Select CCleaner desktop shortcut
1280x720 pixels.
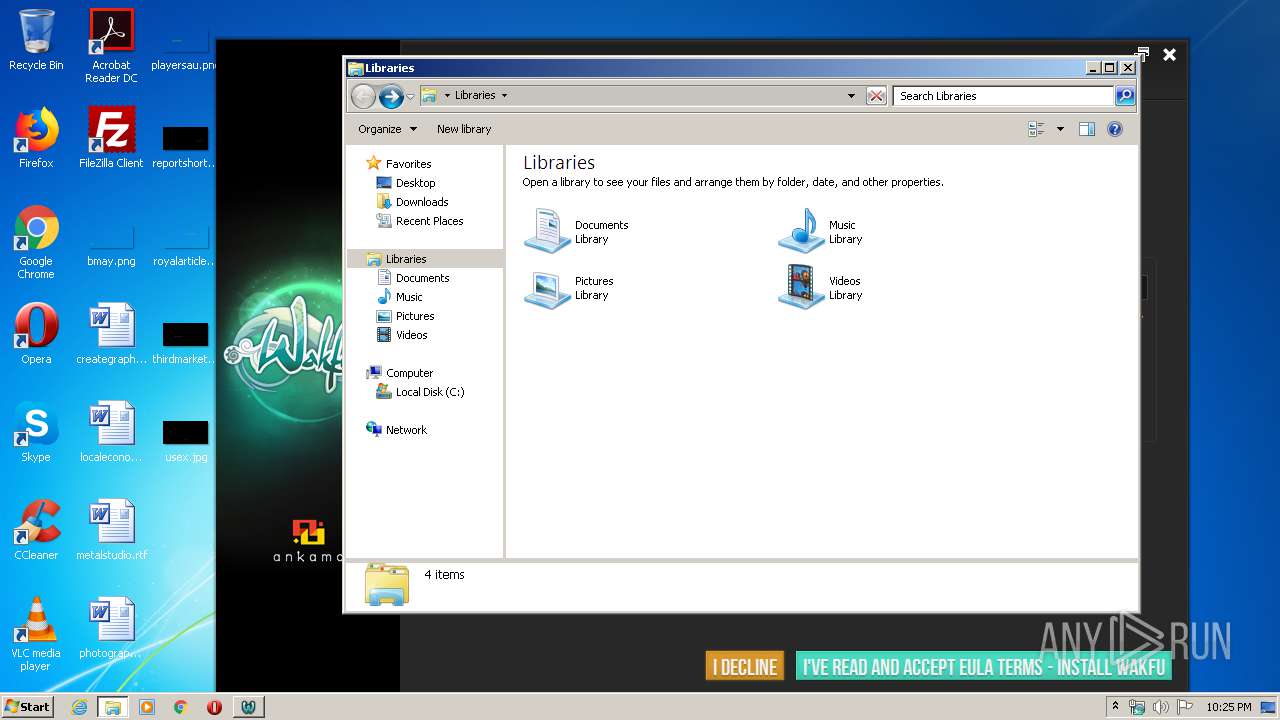pyautogui.click(x=36, y=530)
